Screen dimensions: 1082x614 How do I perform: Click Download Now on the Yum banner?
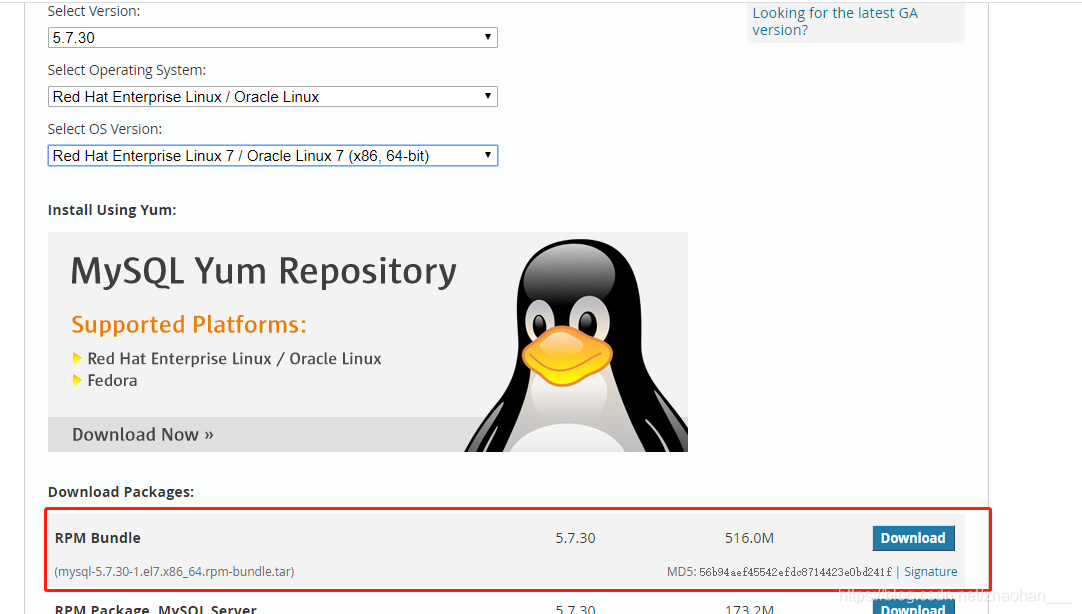click(143, 435)
